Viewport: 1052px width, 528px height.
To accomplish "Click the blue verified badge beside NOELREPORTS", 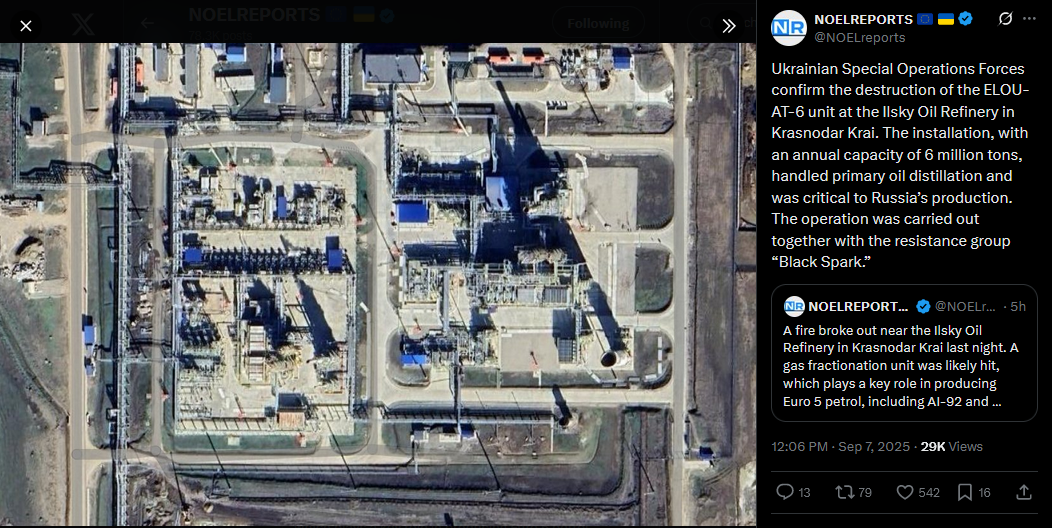I will (x=965, y=19).
